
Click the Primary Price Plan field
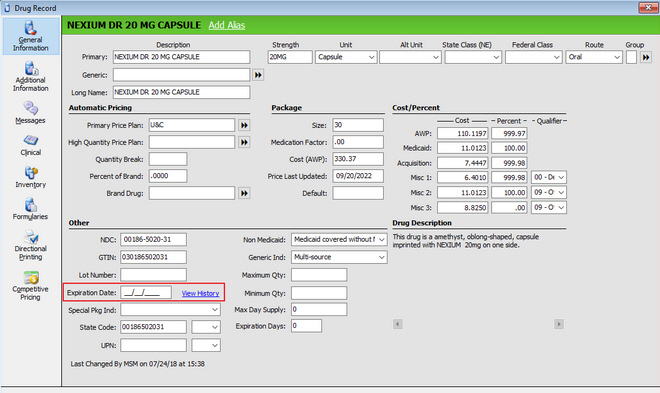192,125
